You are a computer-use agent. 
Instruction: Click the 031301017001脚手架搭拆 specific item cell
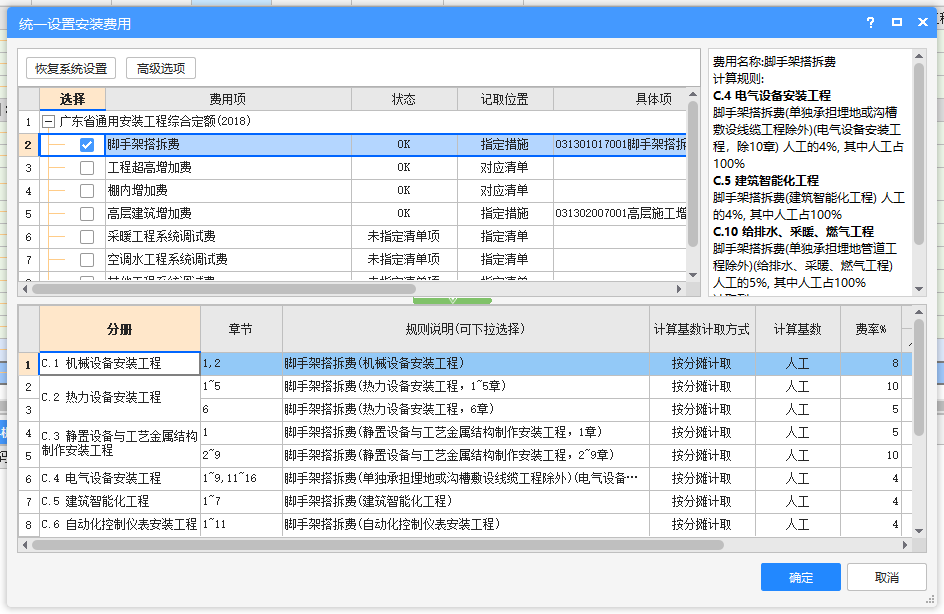(x=620, y=144)
